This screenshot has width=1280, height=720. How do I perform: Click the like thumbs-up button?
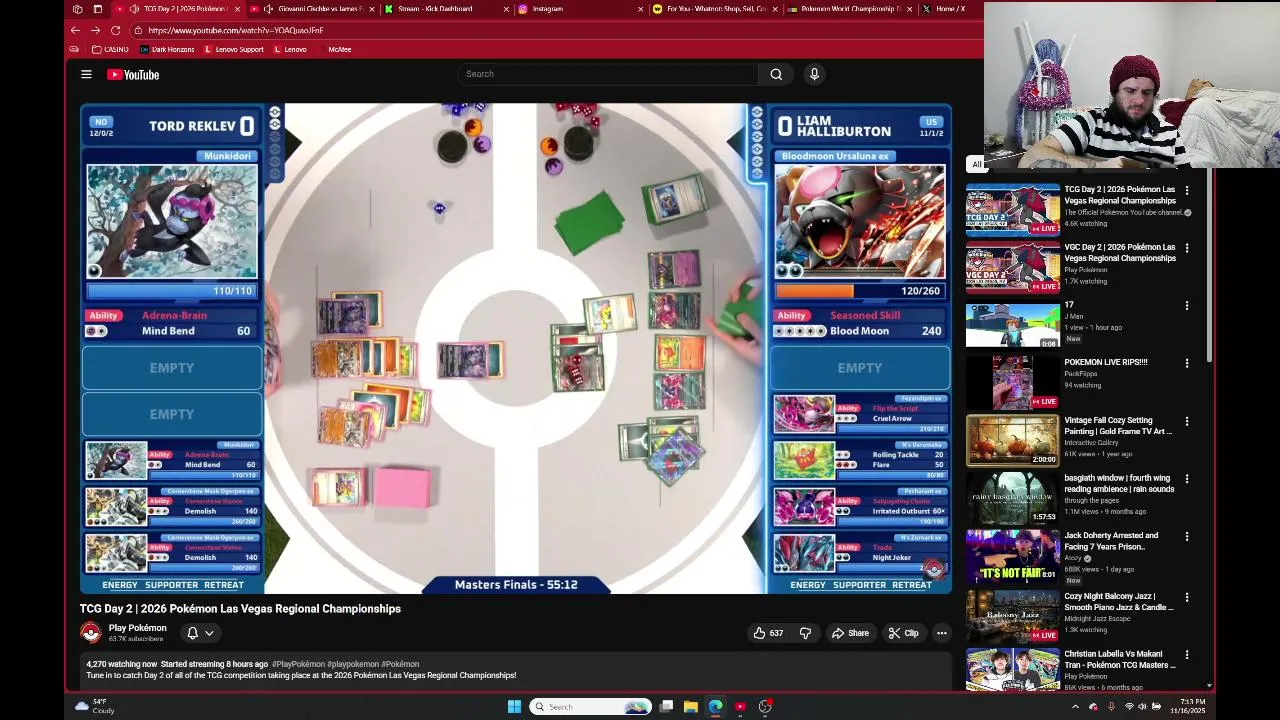pyautogui.click(x=767, y=633)
